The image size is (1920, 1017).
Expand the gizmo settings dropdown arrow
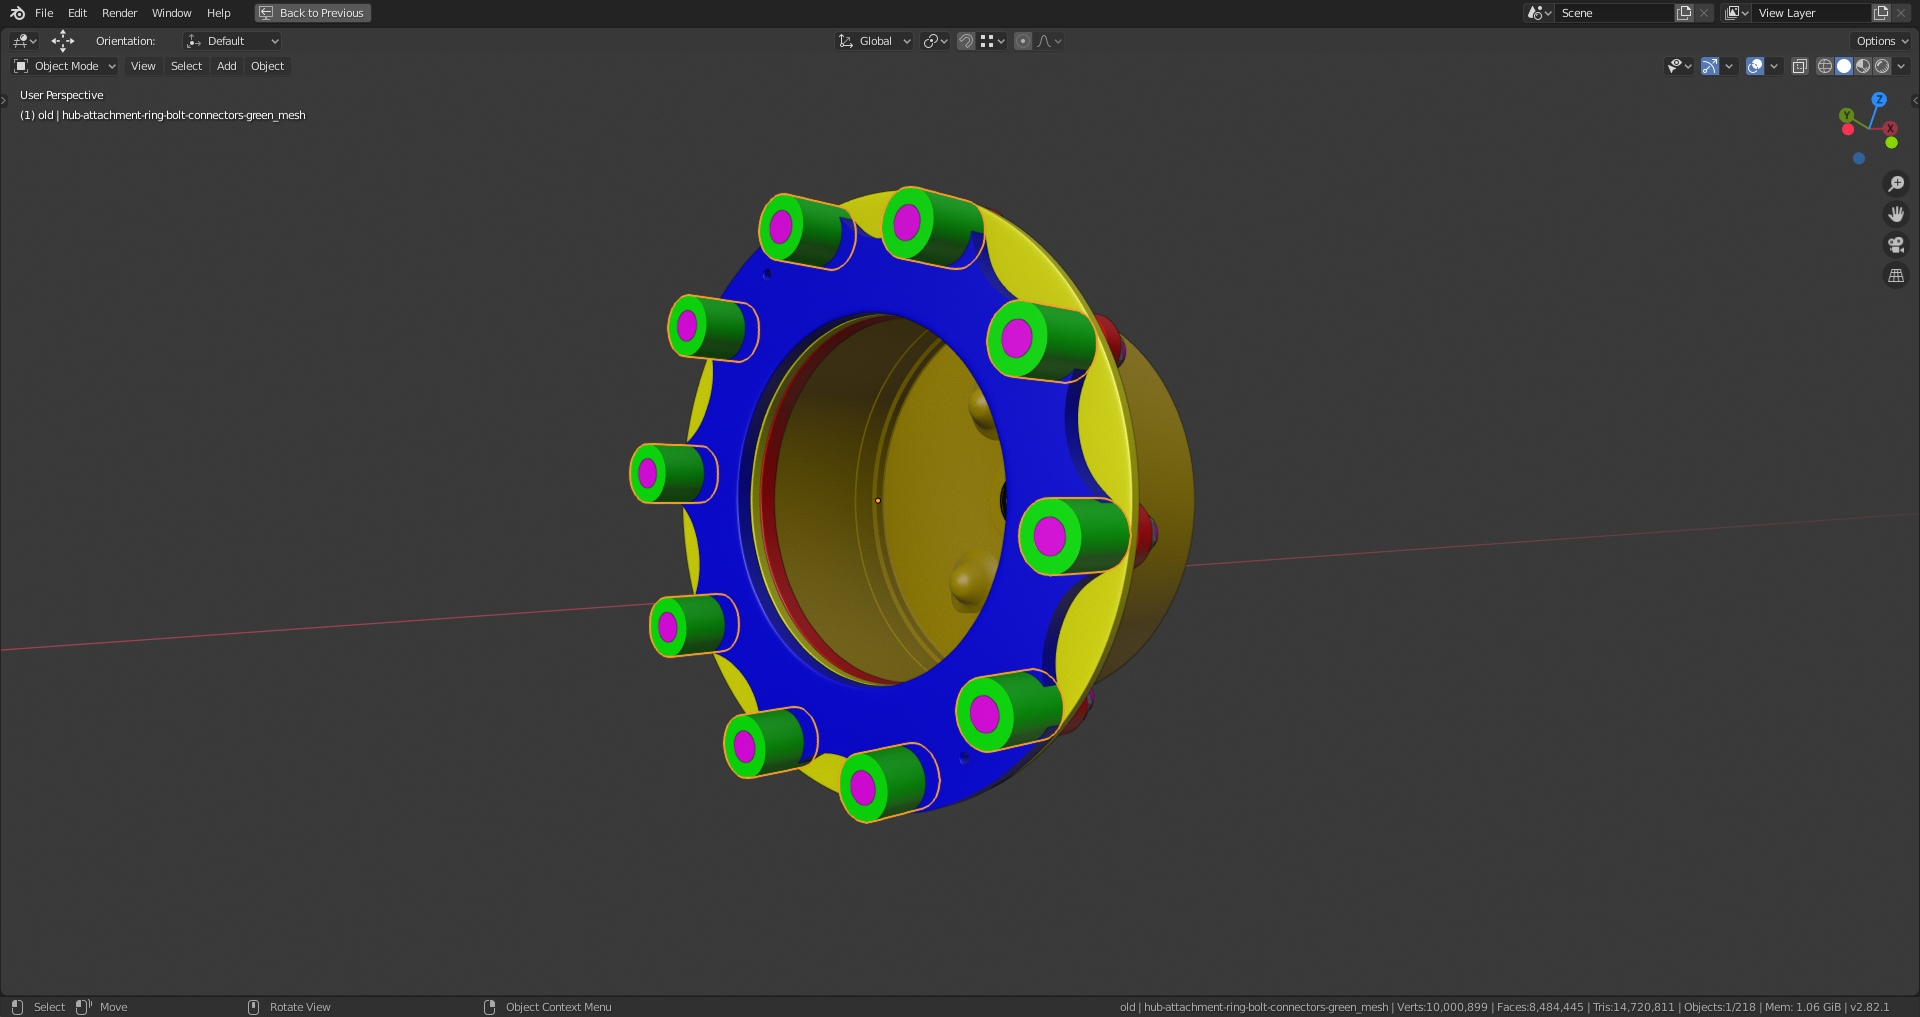pos(1729,66)
